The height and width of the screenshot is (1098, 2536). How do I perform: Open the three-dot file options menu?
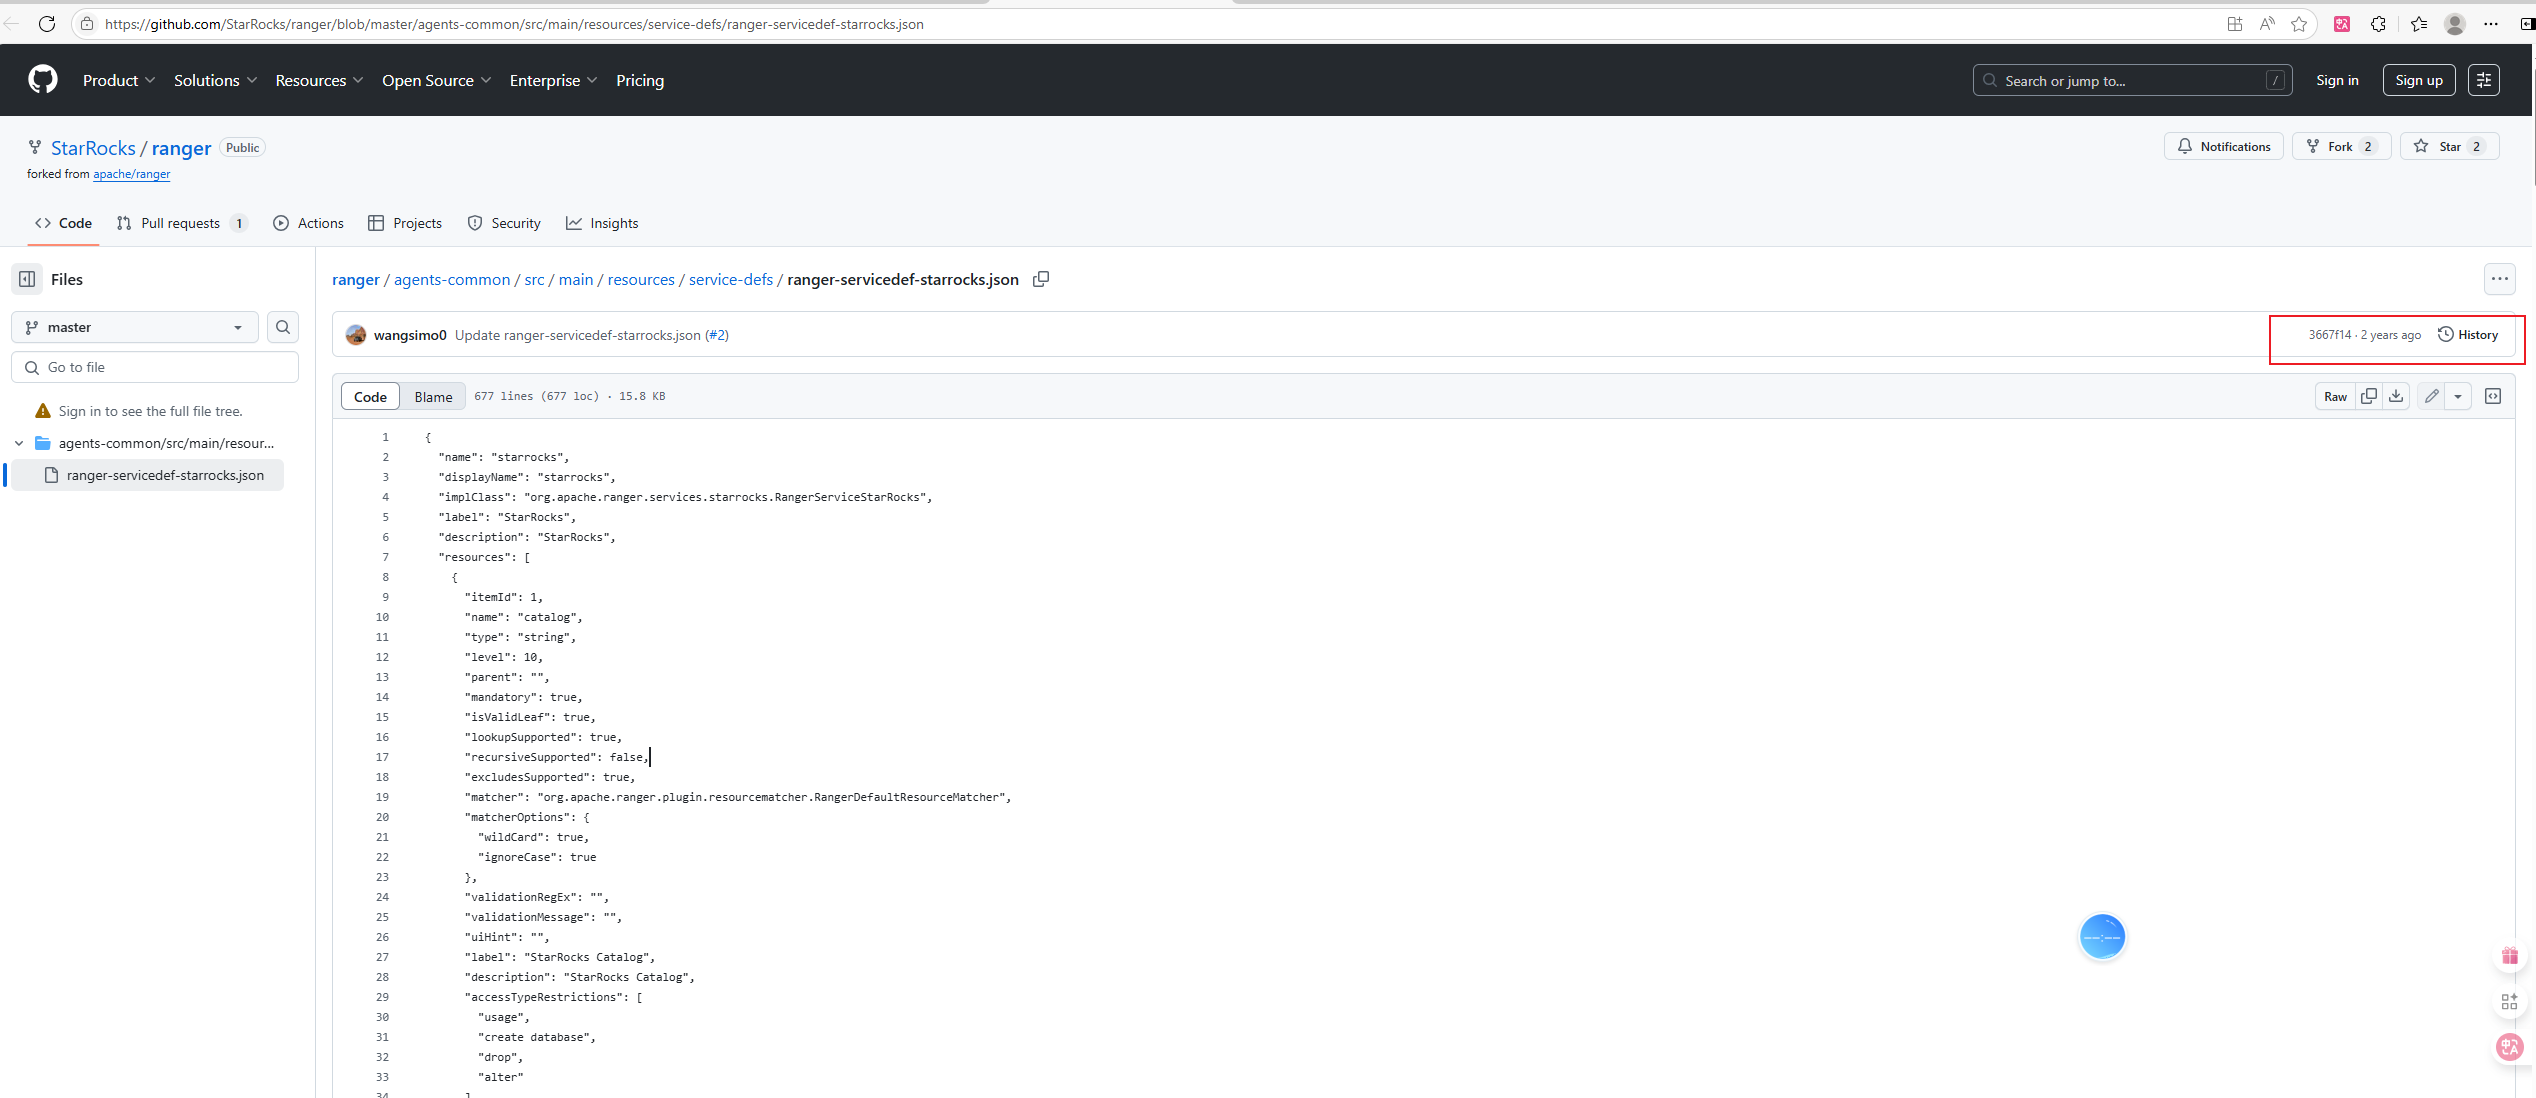pyautogui.click(x=2500, y=279)
